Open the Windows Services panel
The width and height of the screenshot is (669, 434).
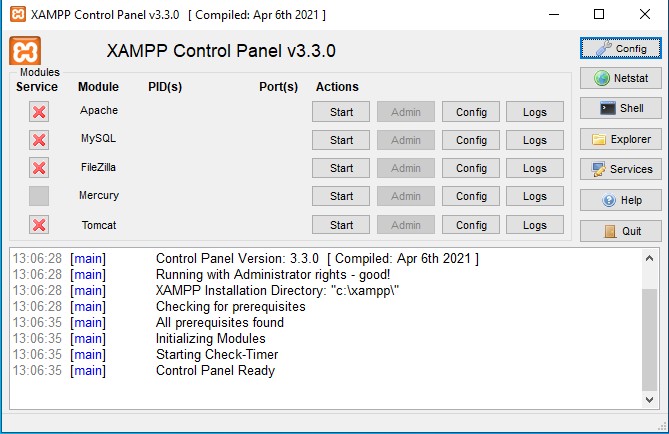coord(620,170)
